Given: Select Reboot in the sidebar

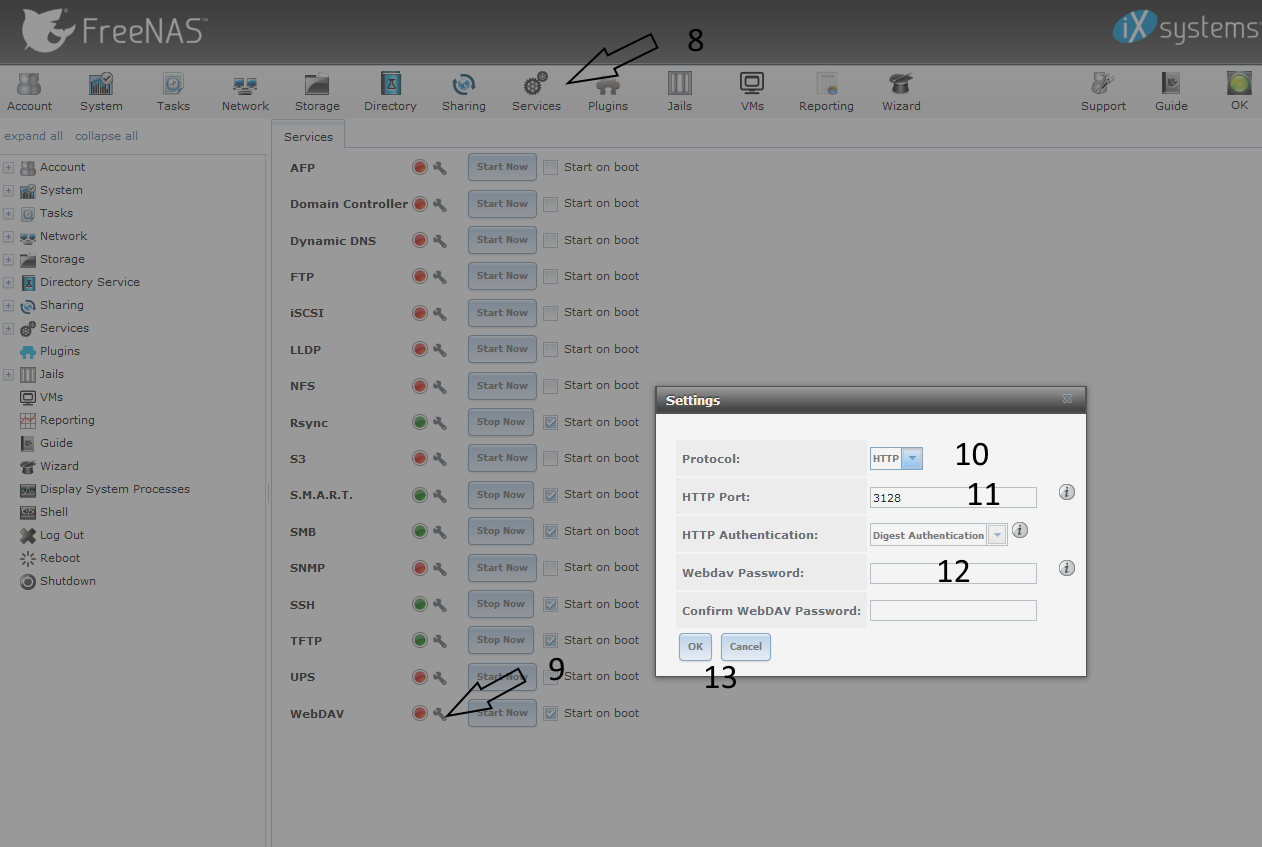Looking at the screenshot, I should [60, 558].
